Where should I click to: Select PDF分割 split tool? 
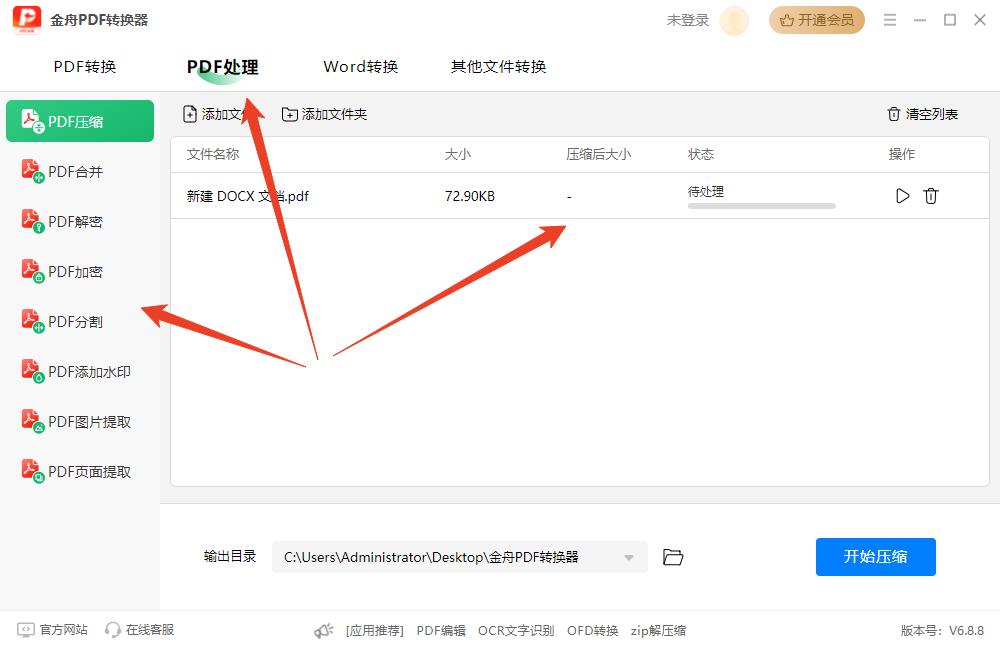76,322
